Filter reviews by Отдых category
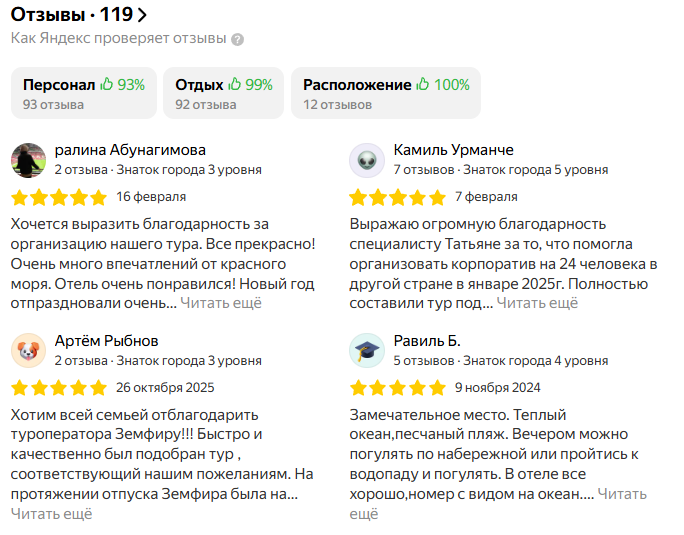Image resolution: width=684 pixels, height=535 pixels. pyautogui.click(x=224, y=93)
